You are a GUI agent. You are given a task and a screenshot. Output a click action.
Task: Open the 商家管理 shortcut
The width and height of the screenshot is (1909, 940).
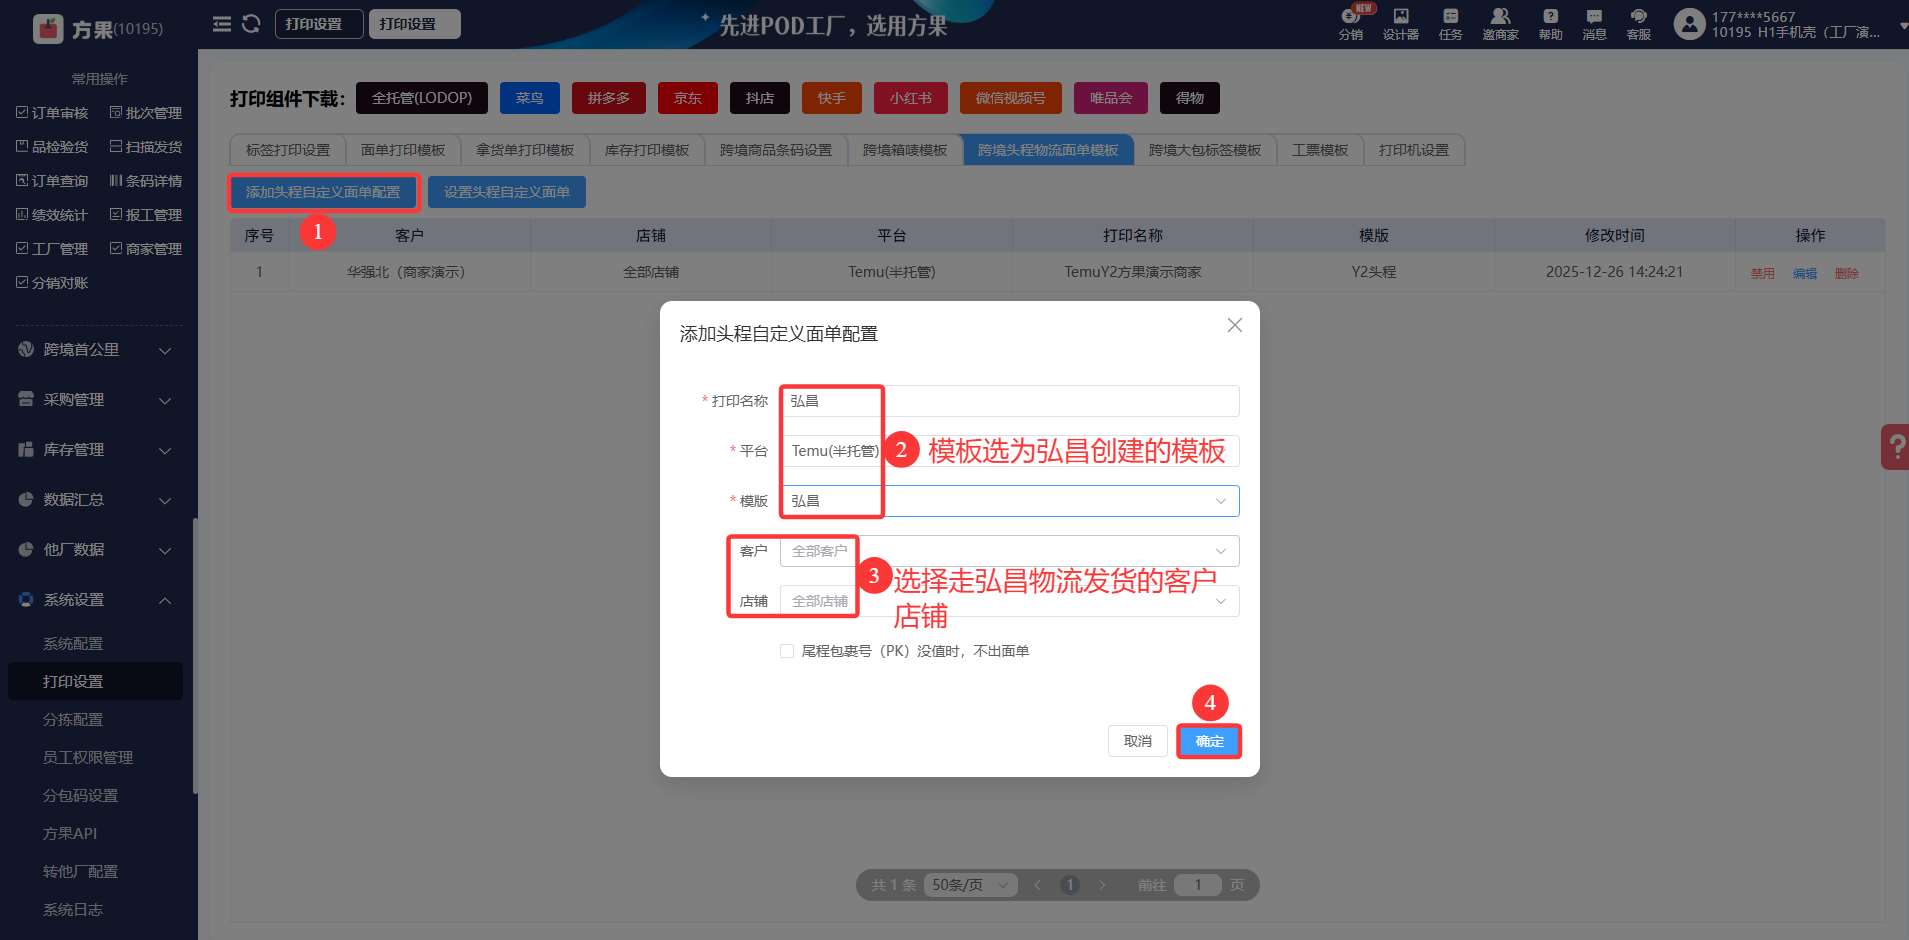tap(146, 249)
